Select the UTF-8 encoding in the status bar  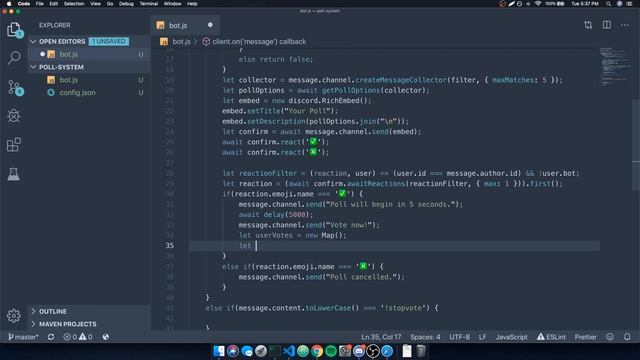[460, 337]
